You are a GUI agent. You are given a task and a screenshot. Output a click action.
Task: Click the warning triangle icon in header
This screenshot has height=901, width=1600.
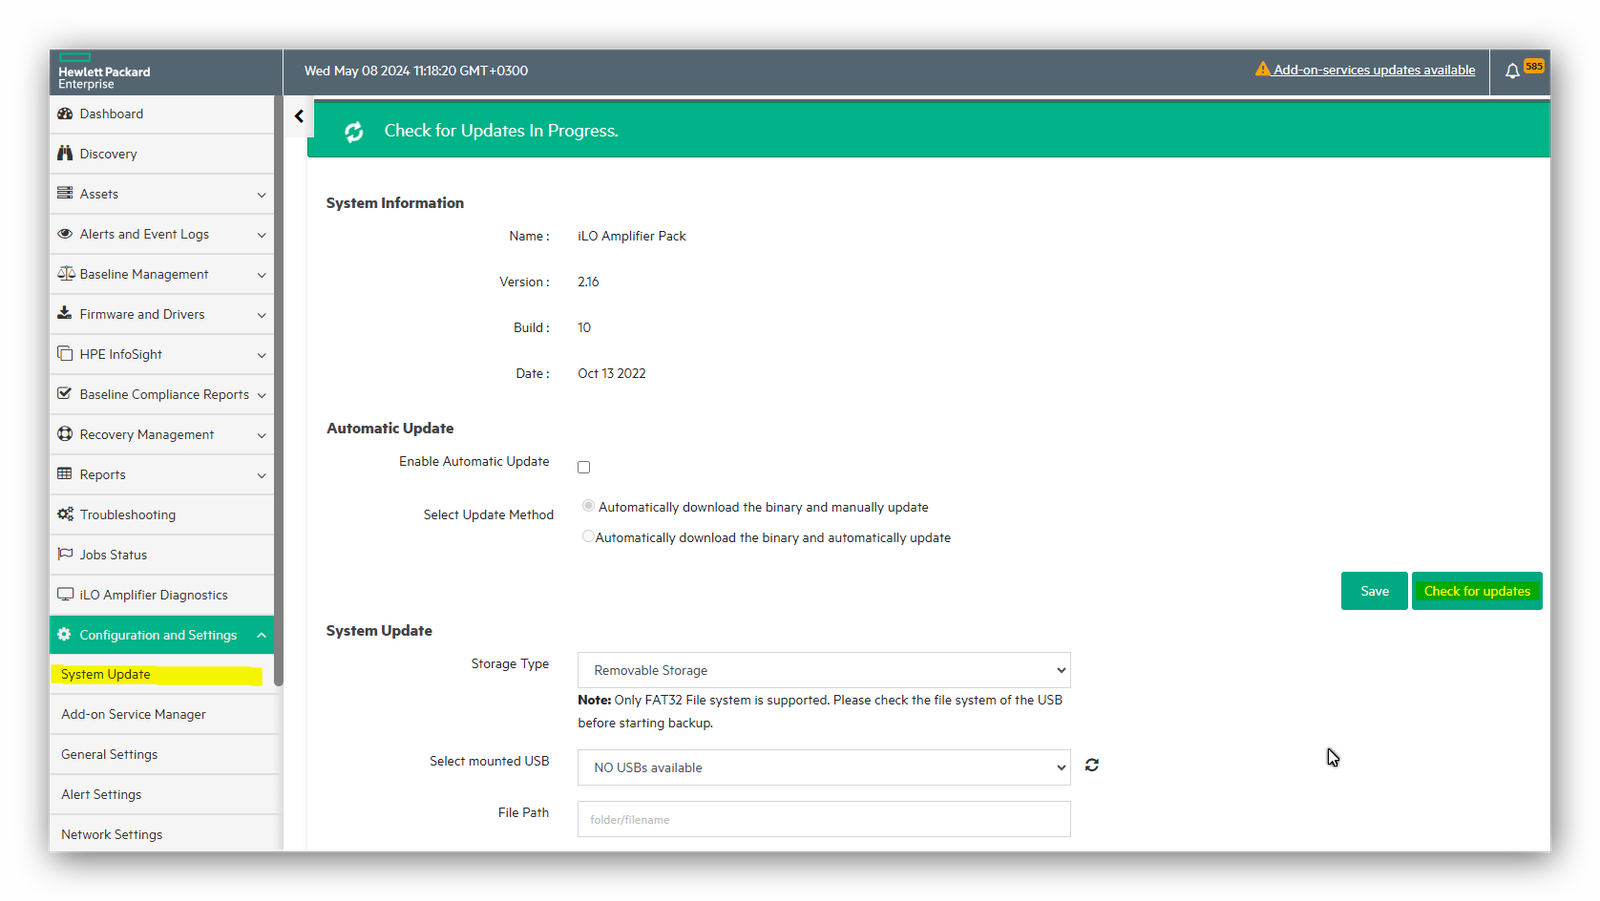(1263, 69)
